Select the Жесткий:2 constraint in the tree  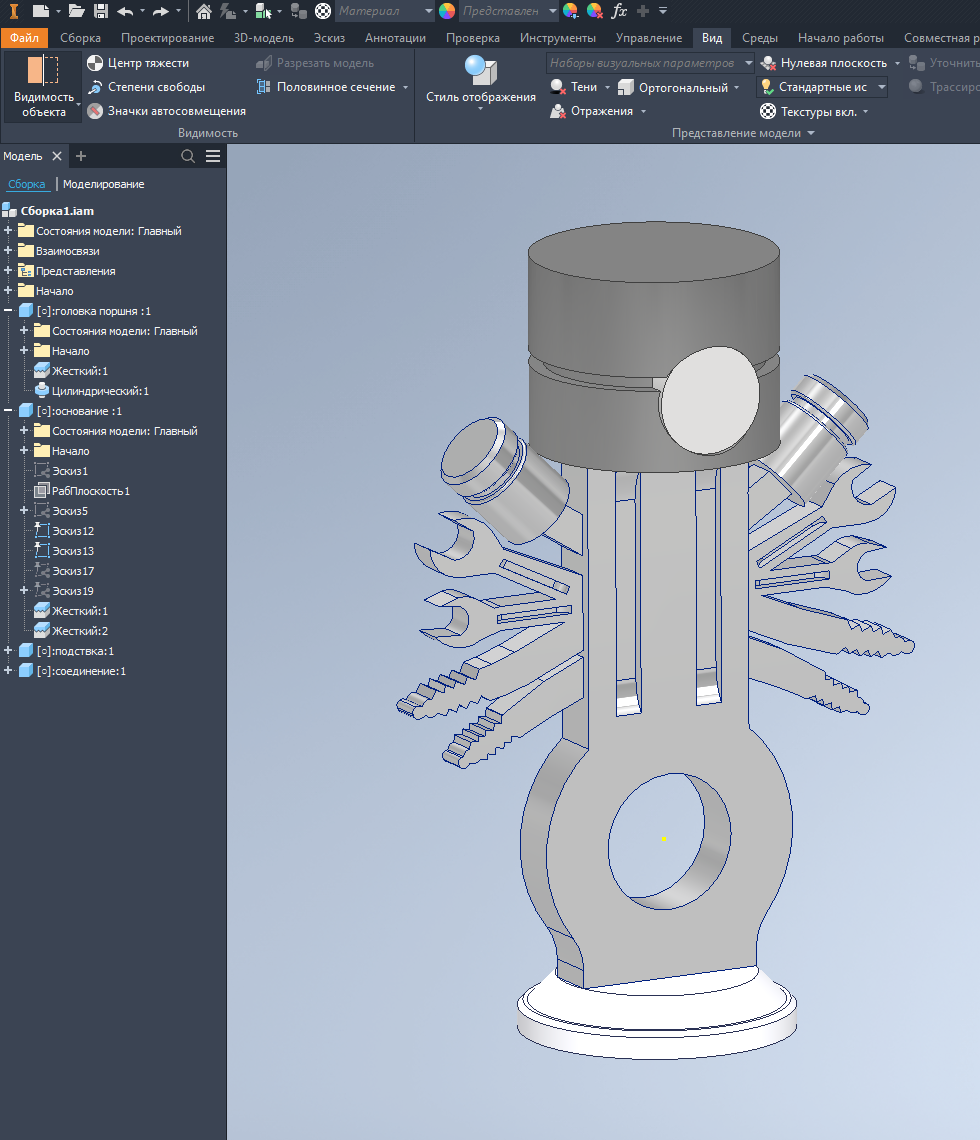[72, 631]
